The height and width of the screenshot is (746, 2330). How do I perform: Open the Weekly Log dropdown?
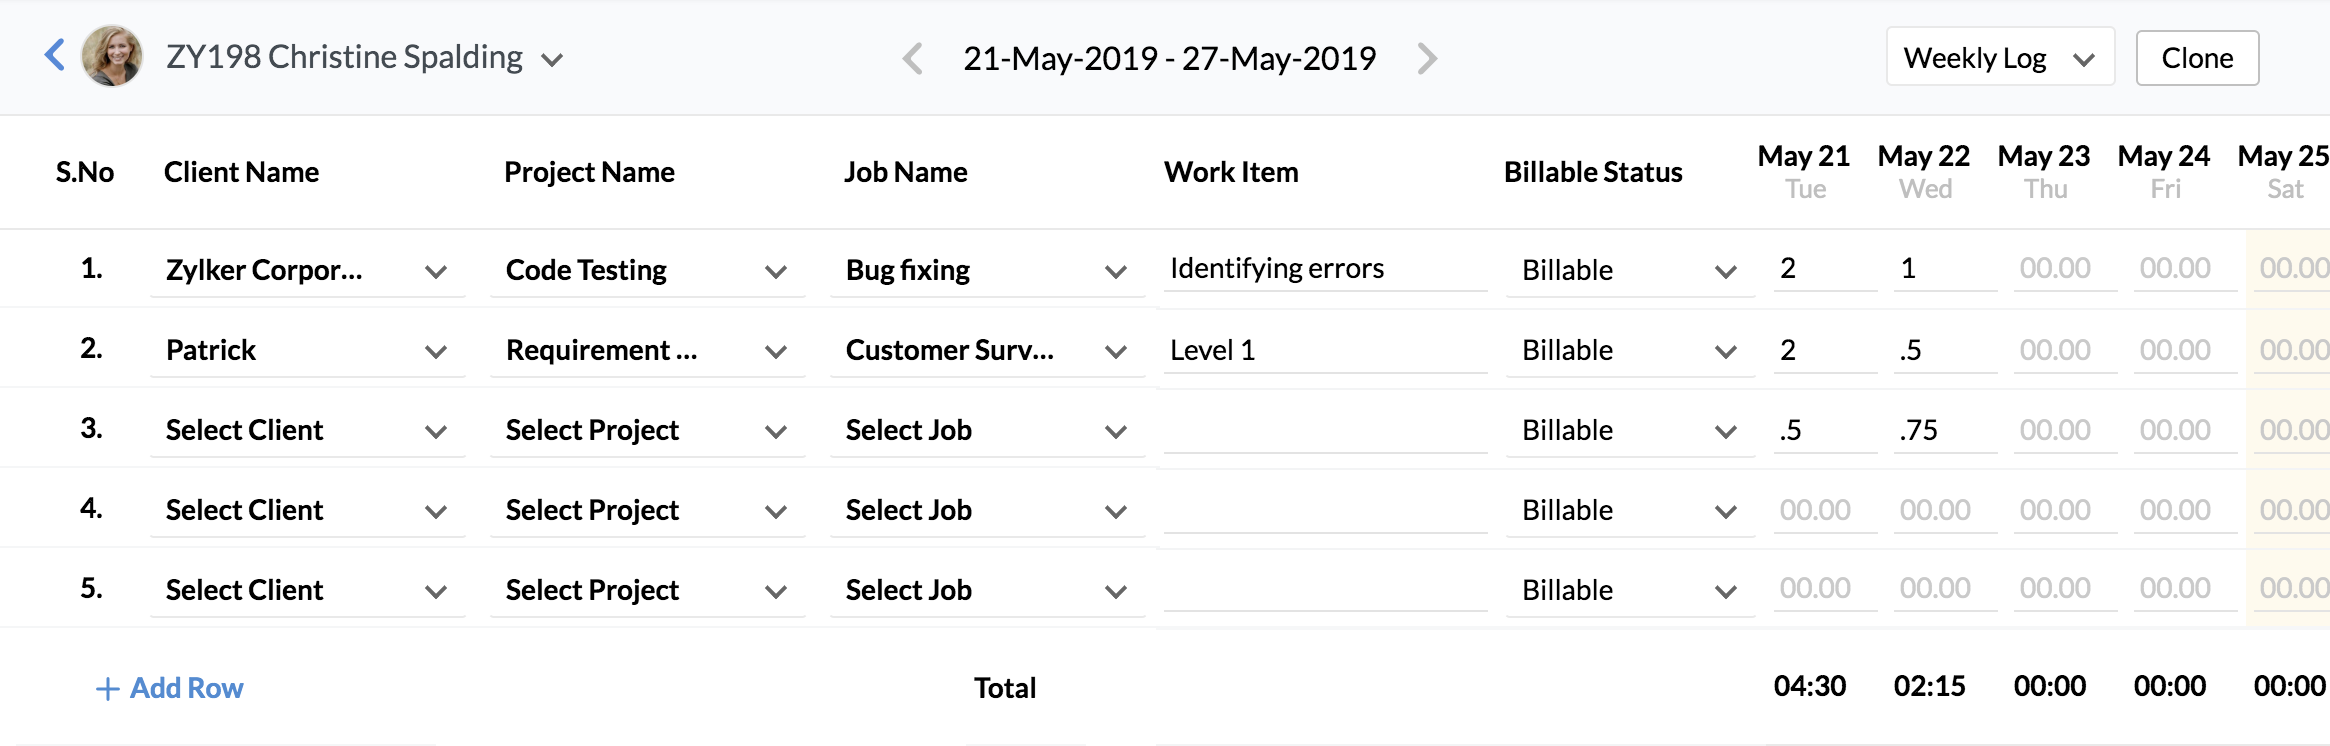pos(2000,58)
